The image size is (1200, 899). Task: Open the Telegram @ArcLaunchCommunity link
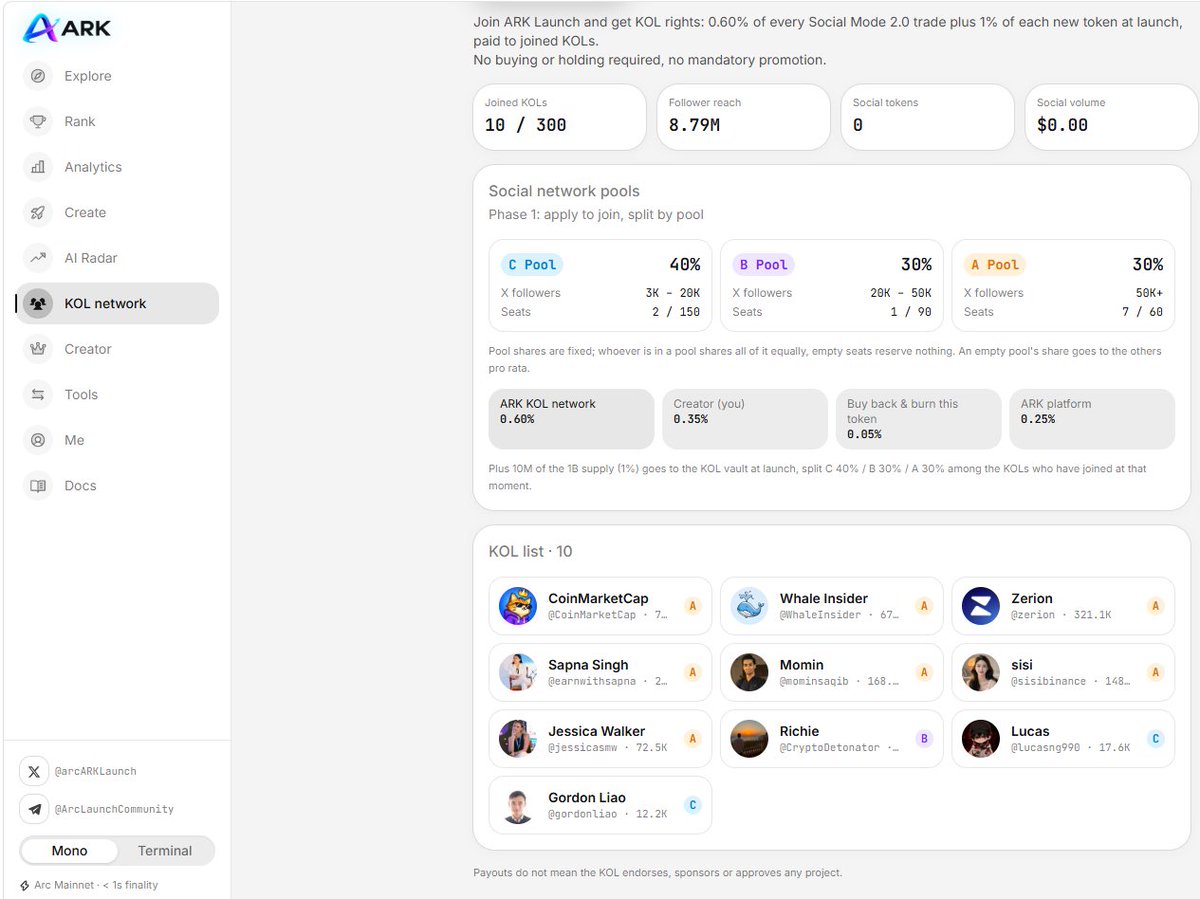click(x=98, y=809)
